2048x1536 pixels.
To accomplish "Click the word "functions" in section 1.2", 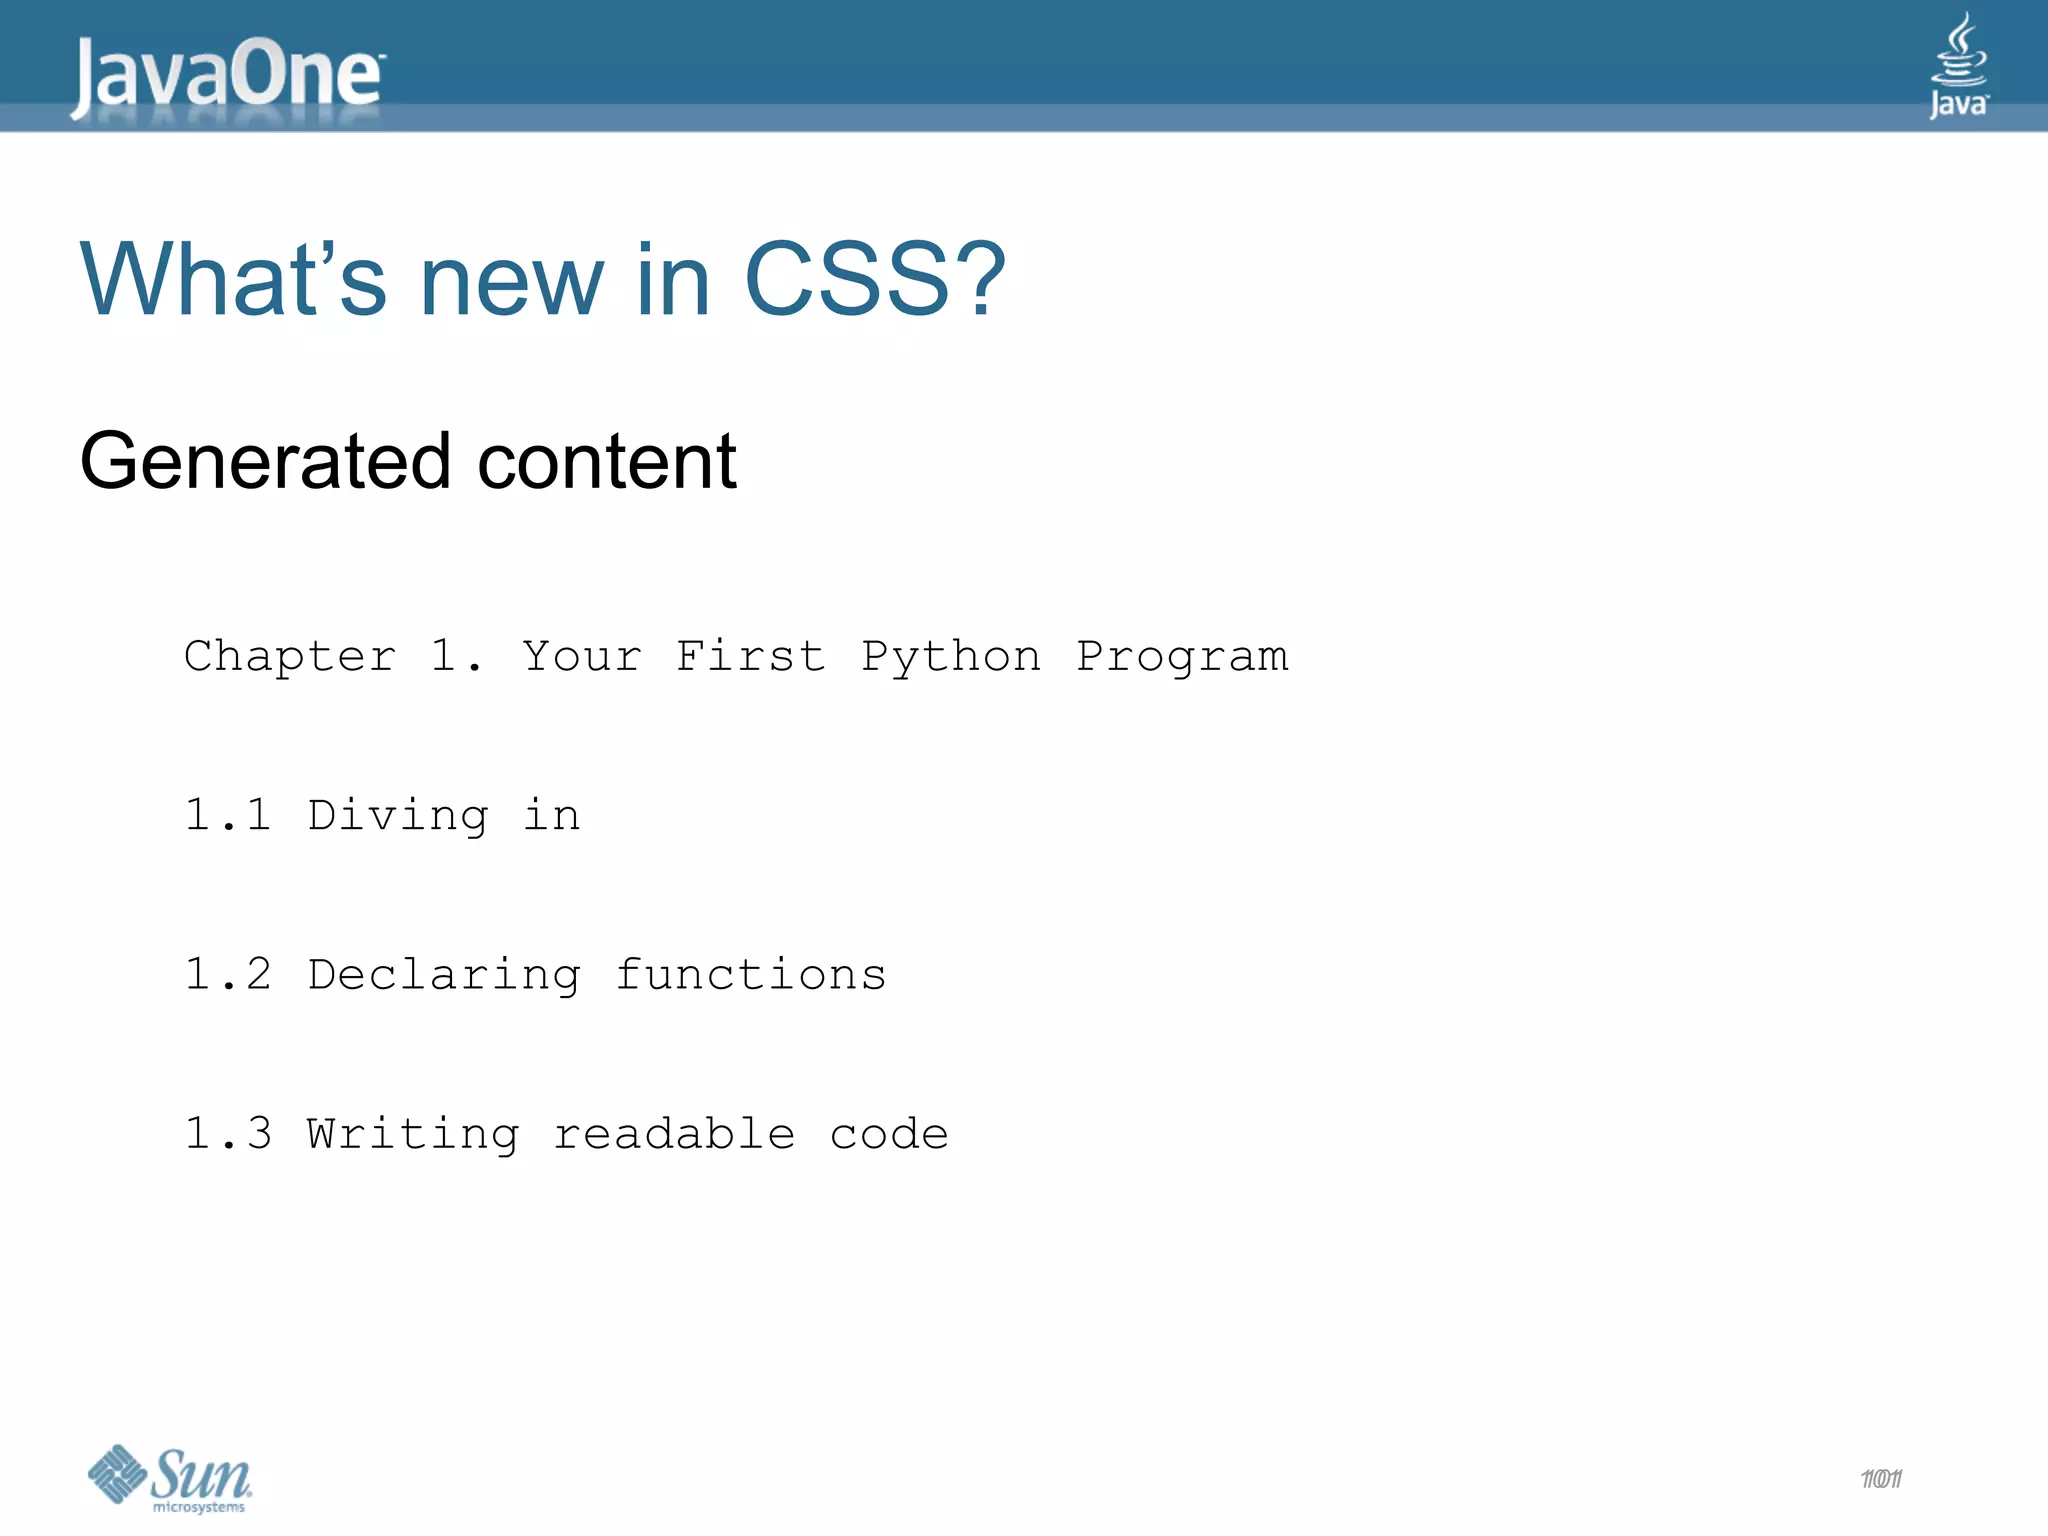I will point(750,975).
